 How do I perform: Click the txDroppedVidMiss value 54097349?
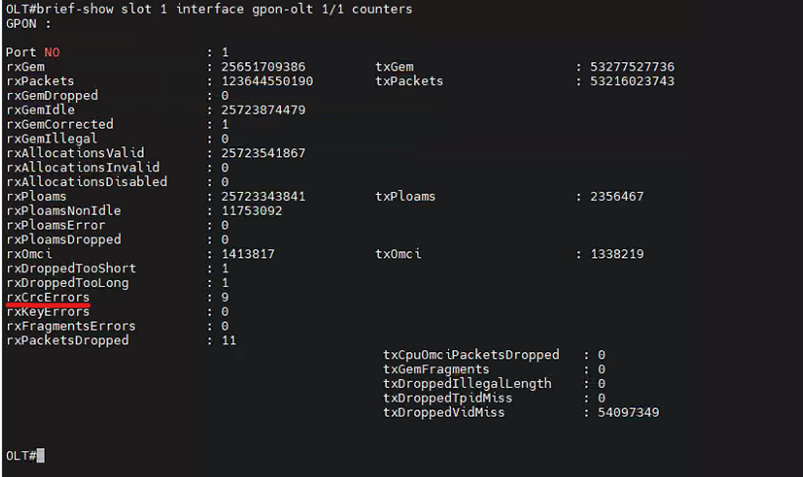coord(628,412)
